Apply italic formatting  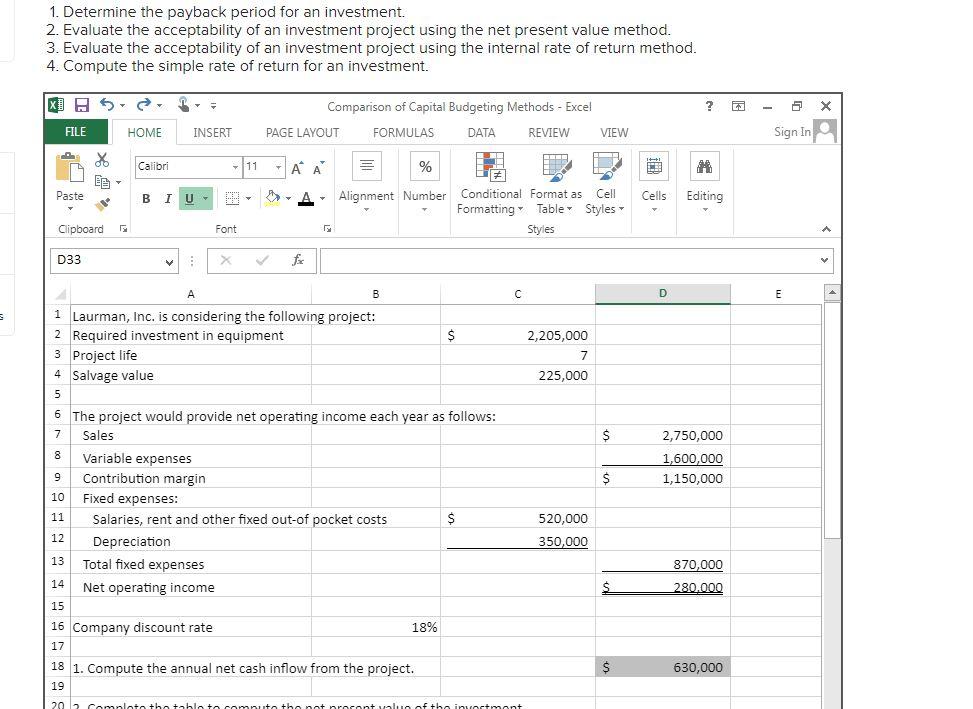pyautogui.click(x=168, y=198)
